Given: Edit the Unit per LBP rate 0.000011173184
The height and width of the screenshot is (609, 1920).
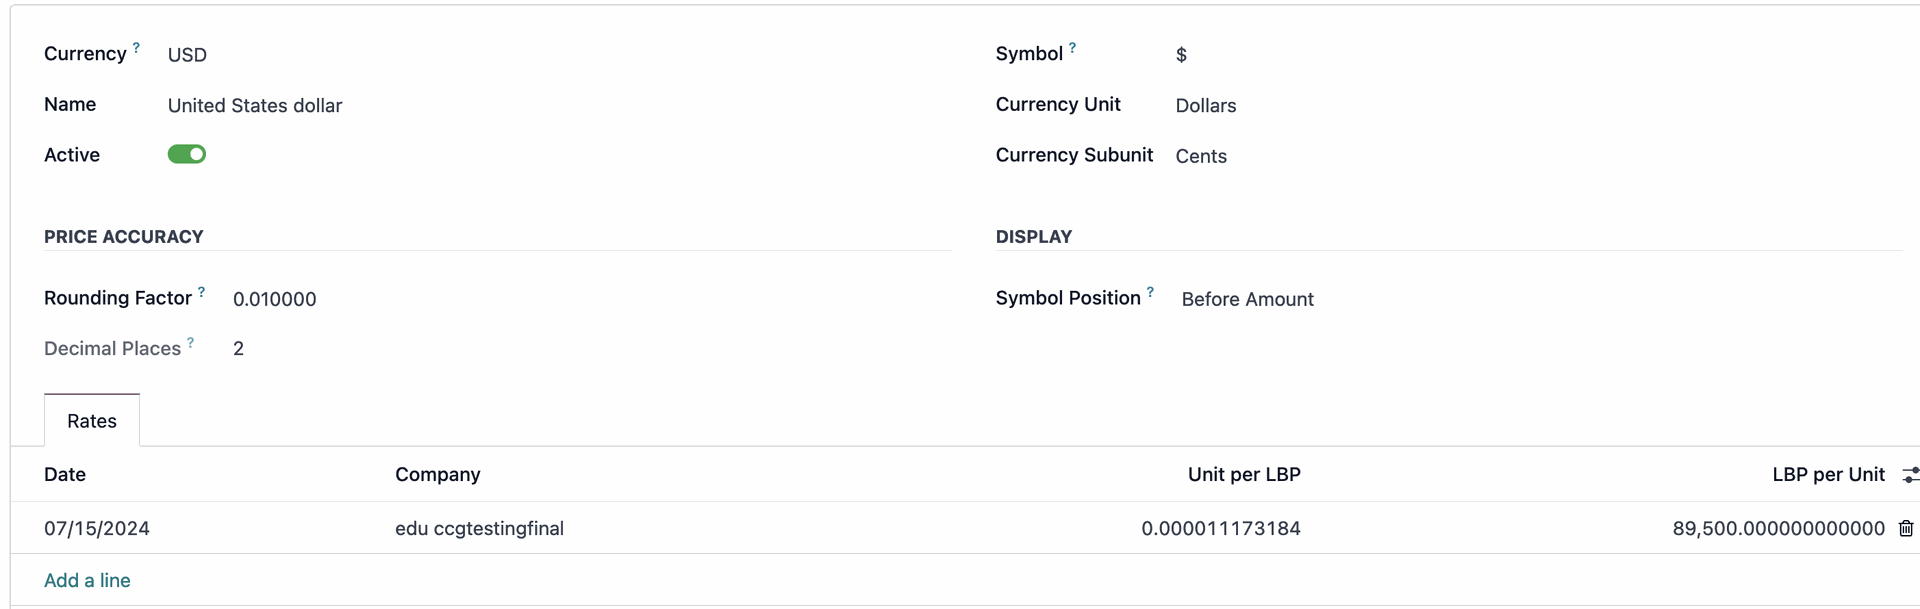Looking at the screenshot, I should [1220, 528].
